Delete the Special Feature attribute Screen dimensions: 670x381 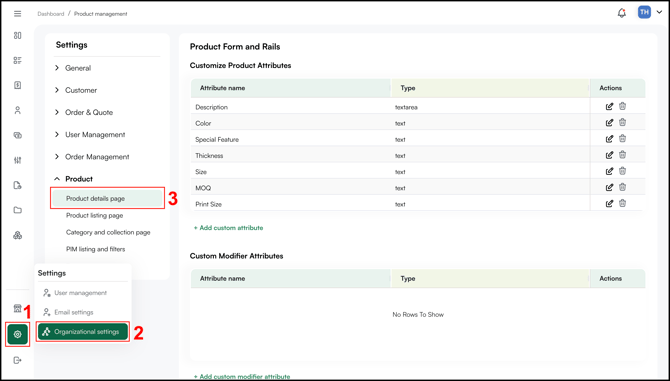click(623, 138)
